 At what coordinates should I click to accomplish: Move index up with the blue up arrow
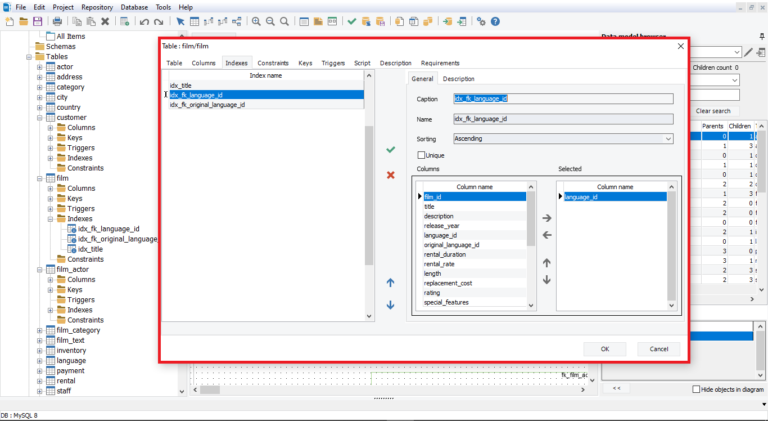pos(390,283)
